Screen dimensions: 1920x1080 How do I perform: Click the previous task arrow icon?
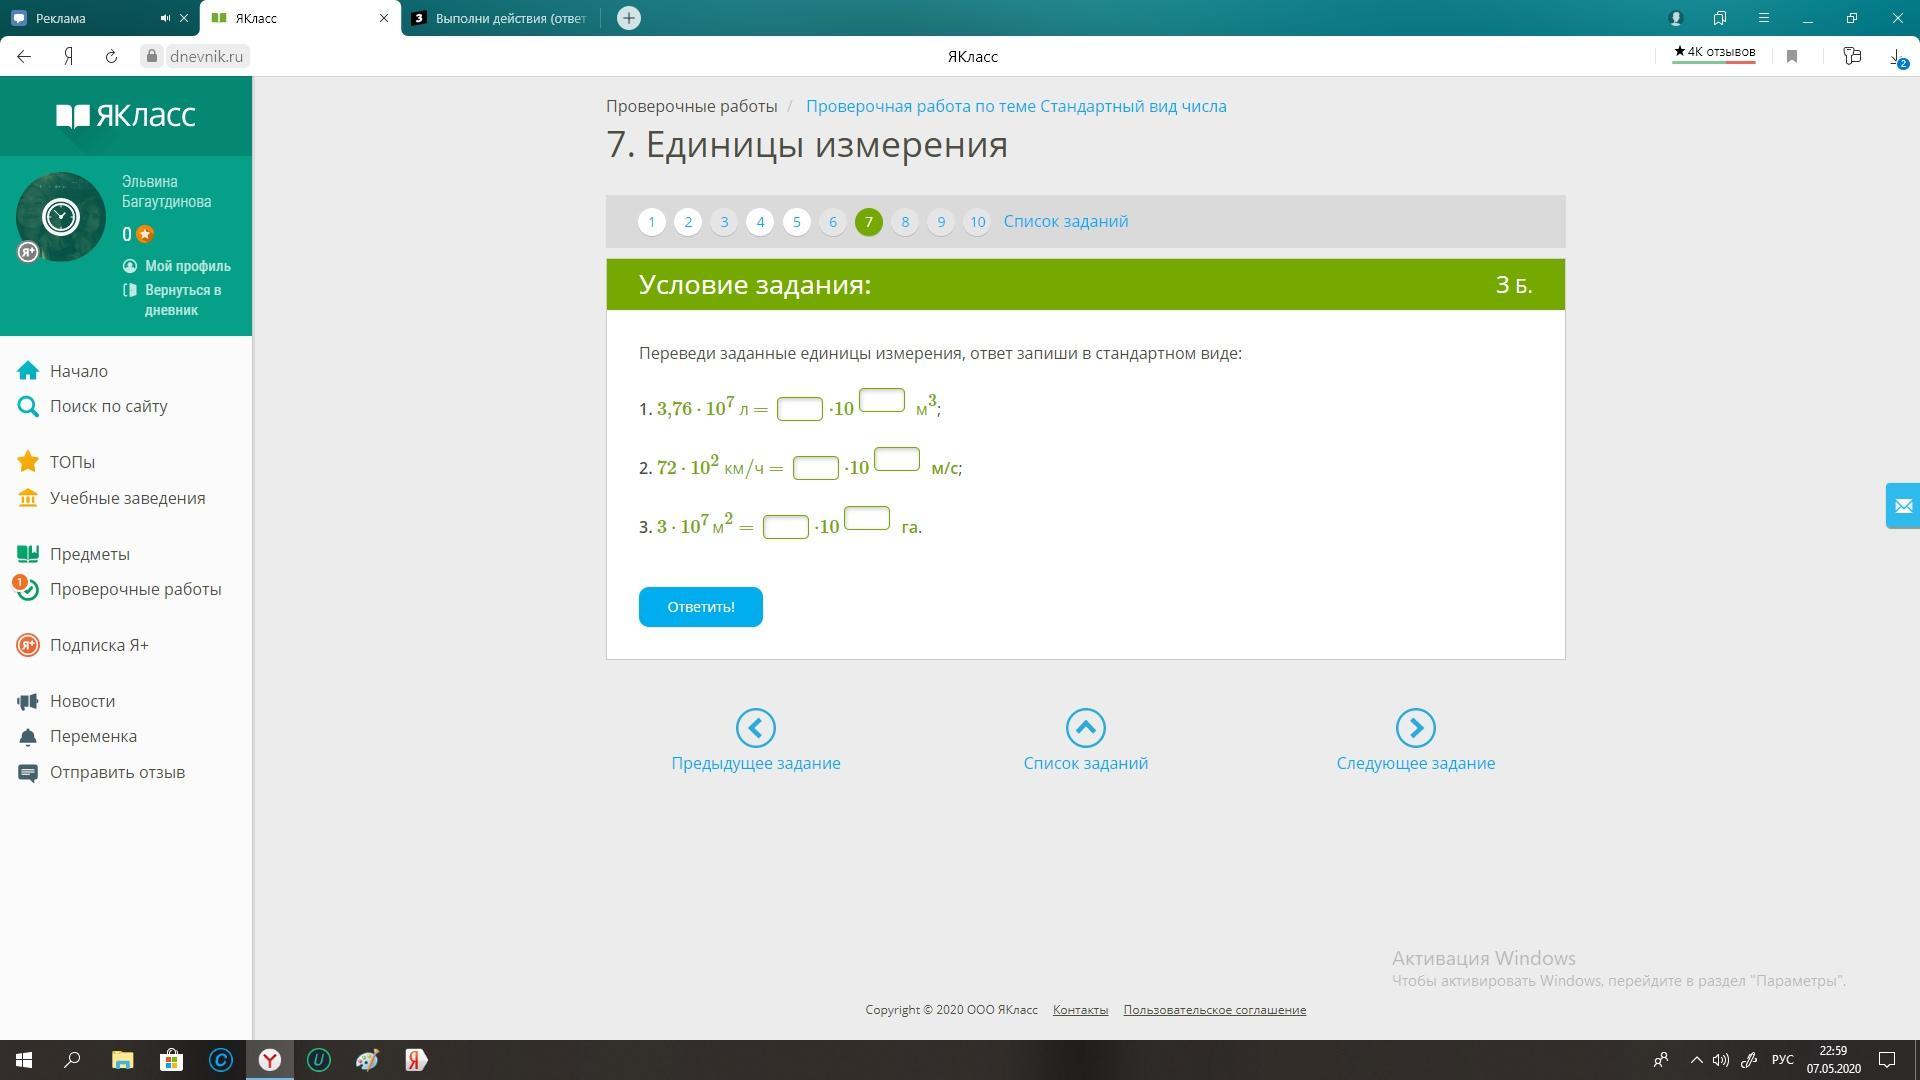(755, 728)
